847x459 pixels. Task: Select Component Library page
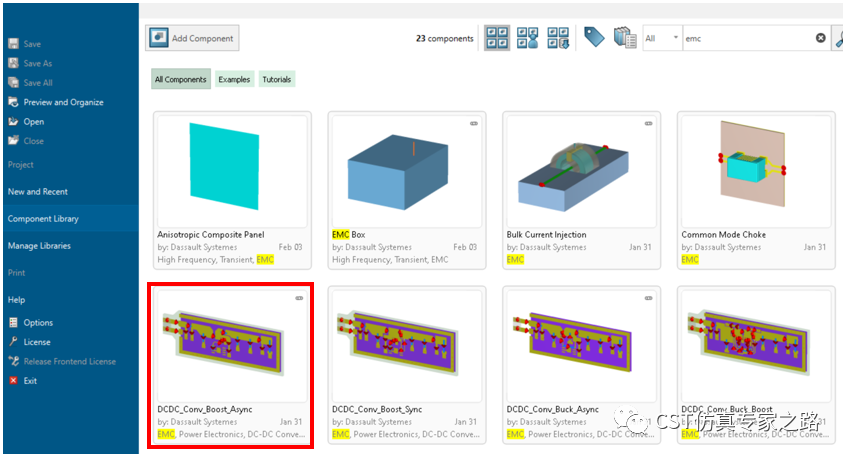71,219
